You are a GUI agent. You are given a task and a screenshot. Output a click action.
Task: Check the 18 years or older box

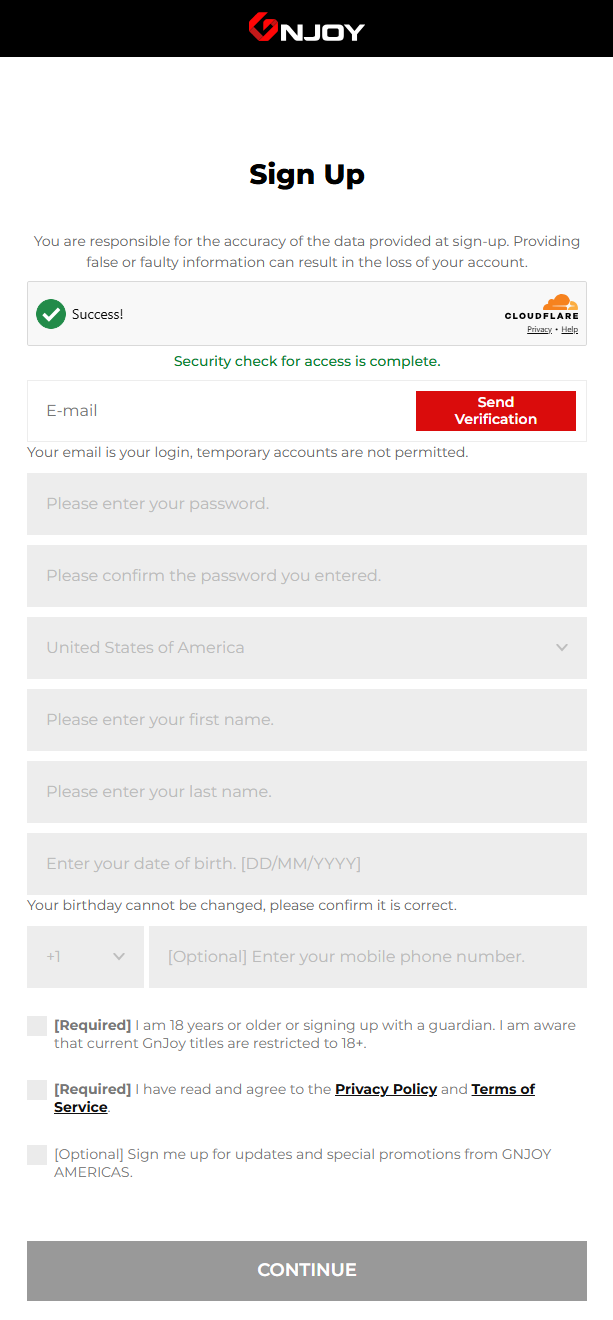(37, 1026)
